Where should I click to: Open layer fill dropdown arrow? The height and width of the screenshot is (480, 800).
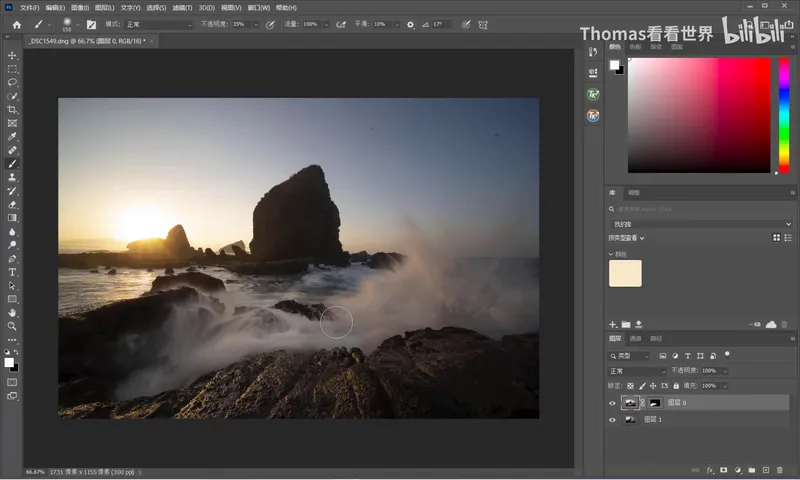coord(725,386)
